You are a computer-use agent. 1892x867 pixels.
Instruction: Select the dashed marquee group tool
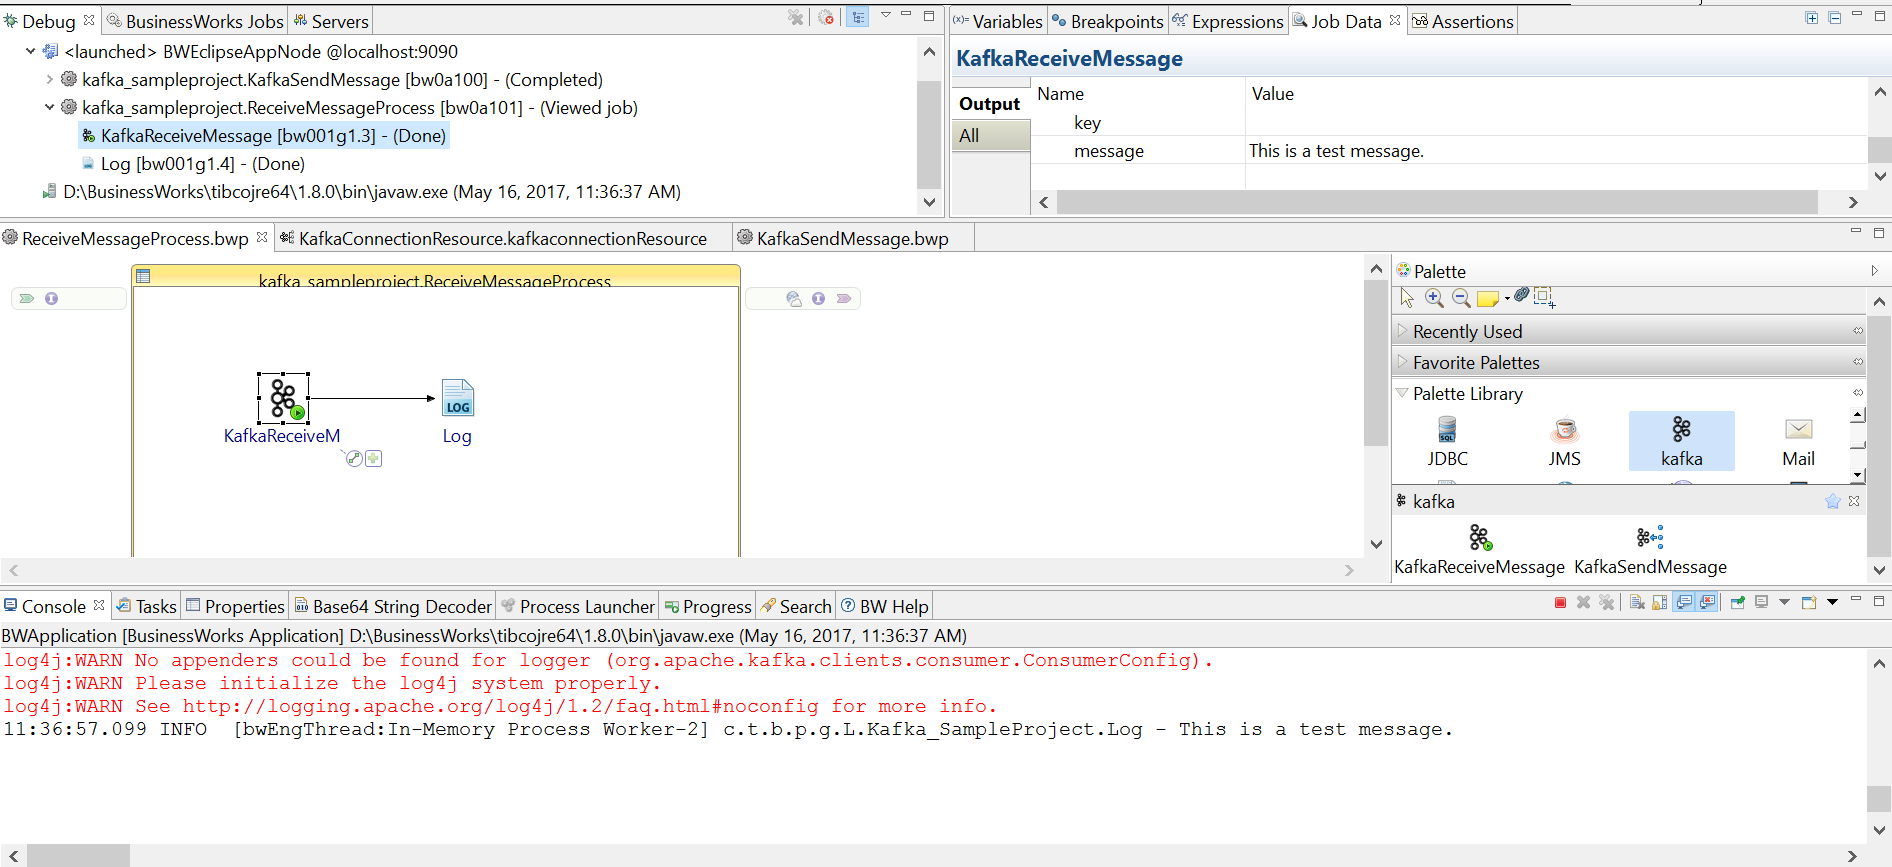coord(1544,297)
